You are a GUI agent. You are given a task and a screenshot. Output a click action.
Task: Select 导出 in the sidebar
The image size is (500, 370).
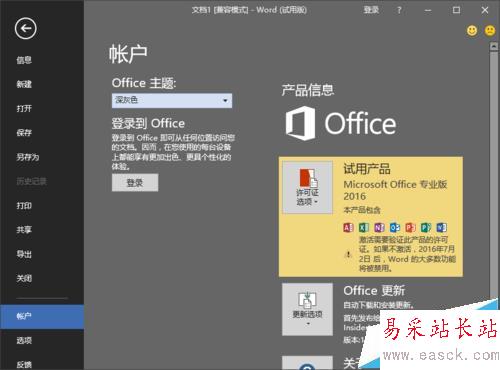42,254
